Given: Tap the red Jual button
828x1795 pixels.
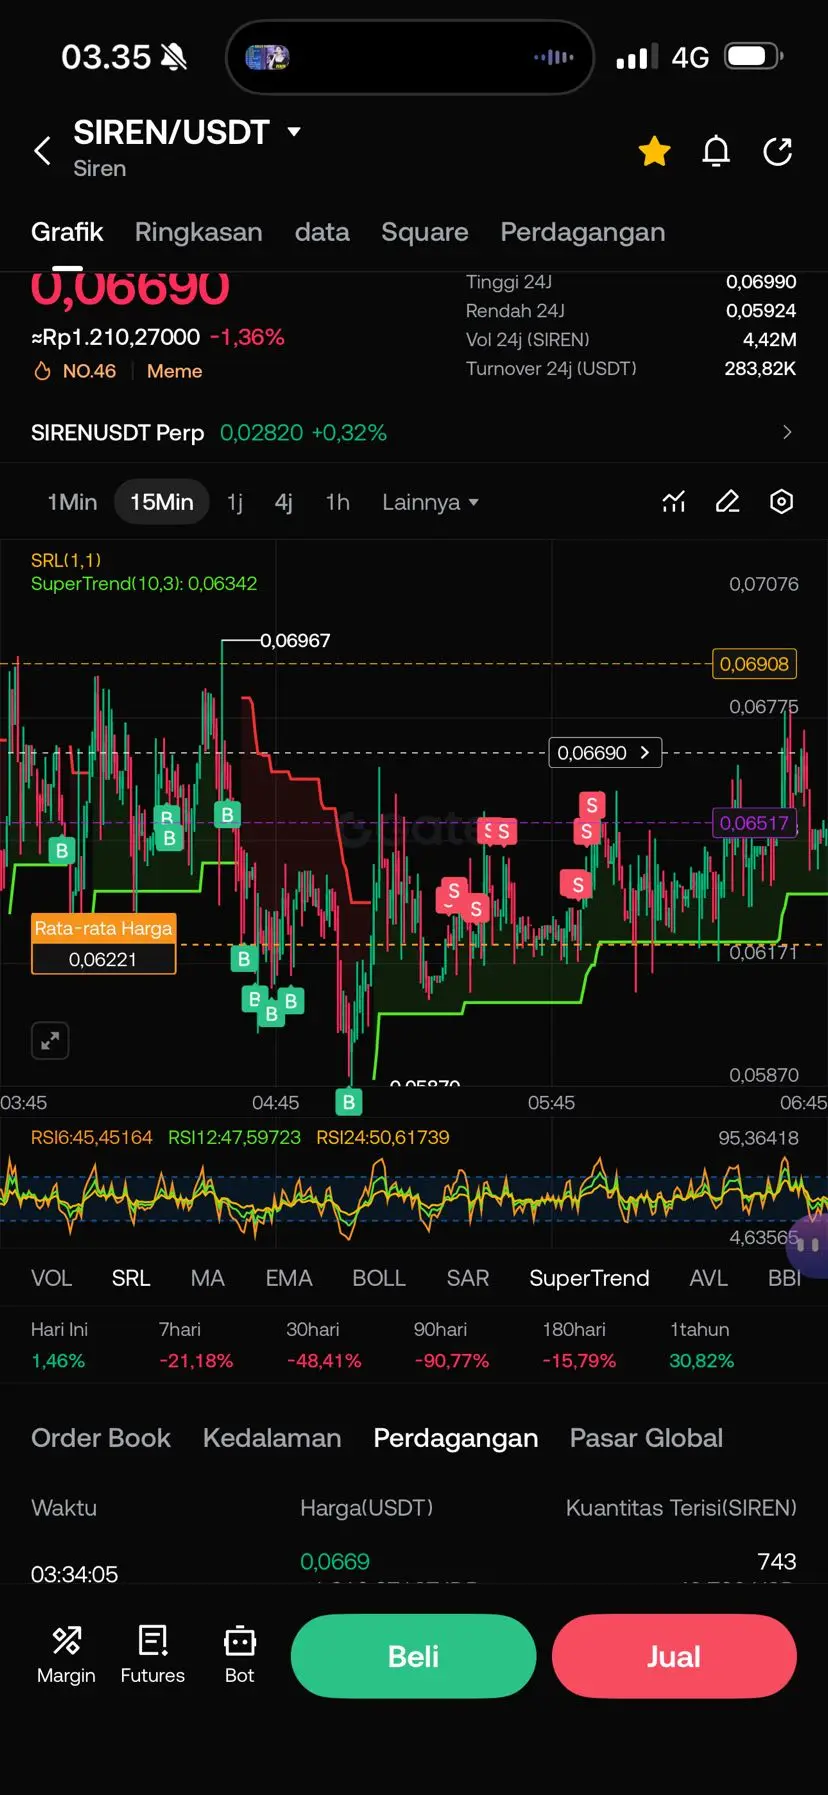Looking at the screenshot, I should 674,1656.
